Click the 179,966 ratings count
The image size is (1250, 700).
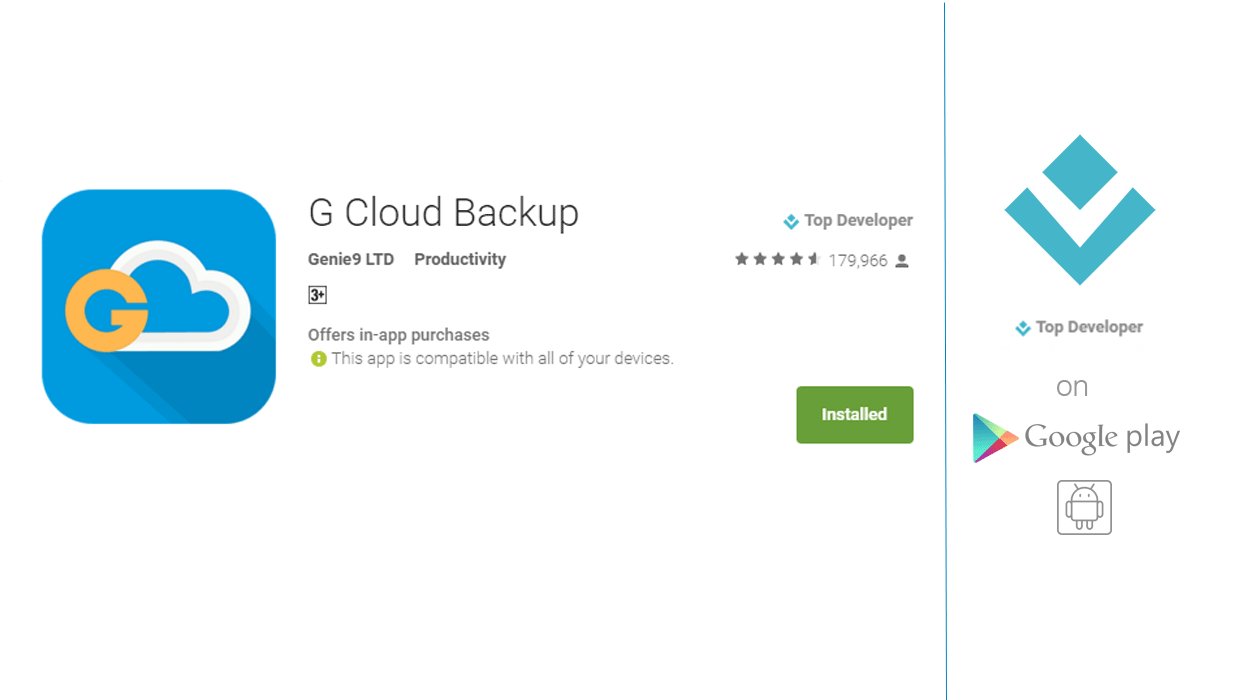pyautogui.click(x=858, y=260)
